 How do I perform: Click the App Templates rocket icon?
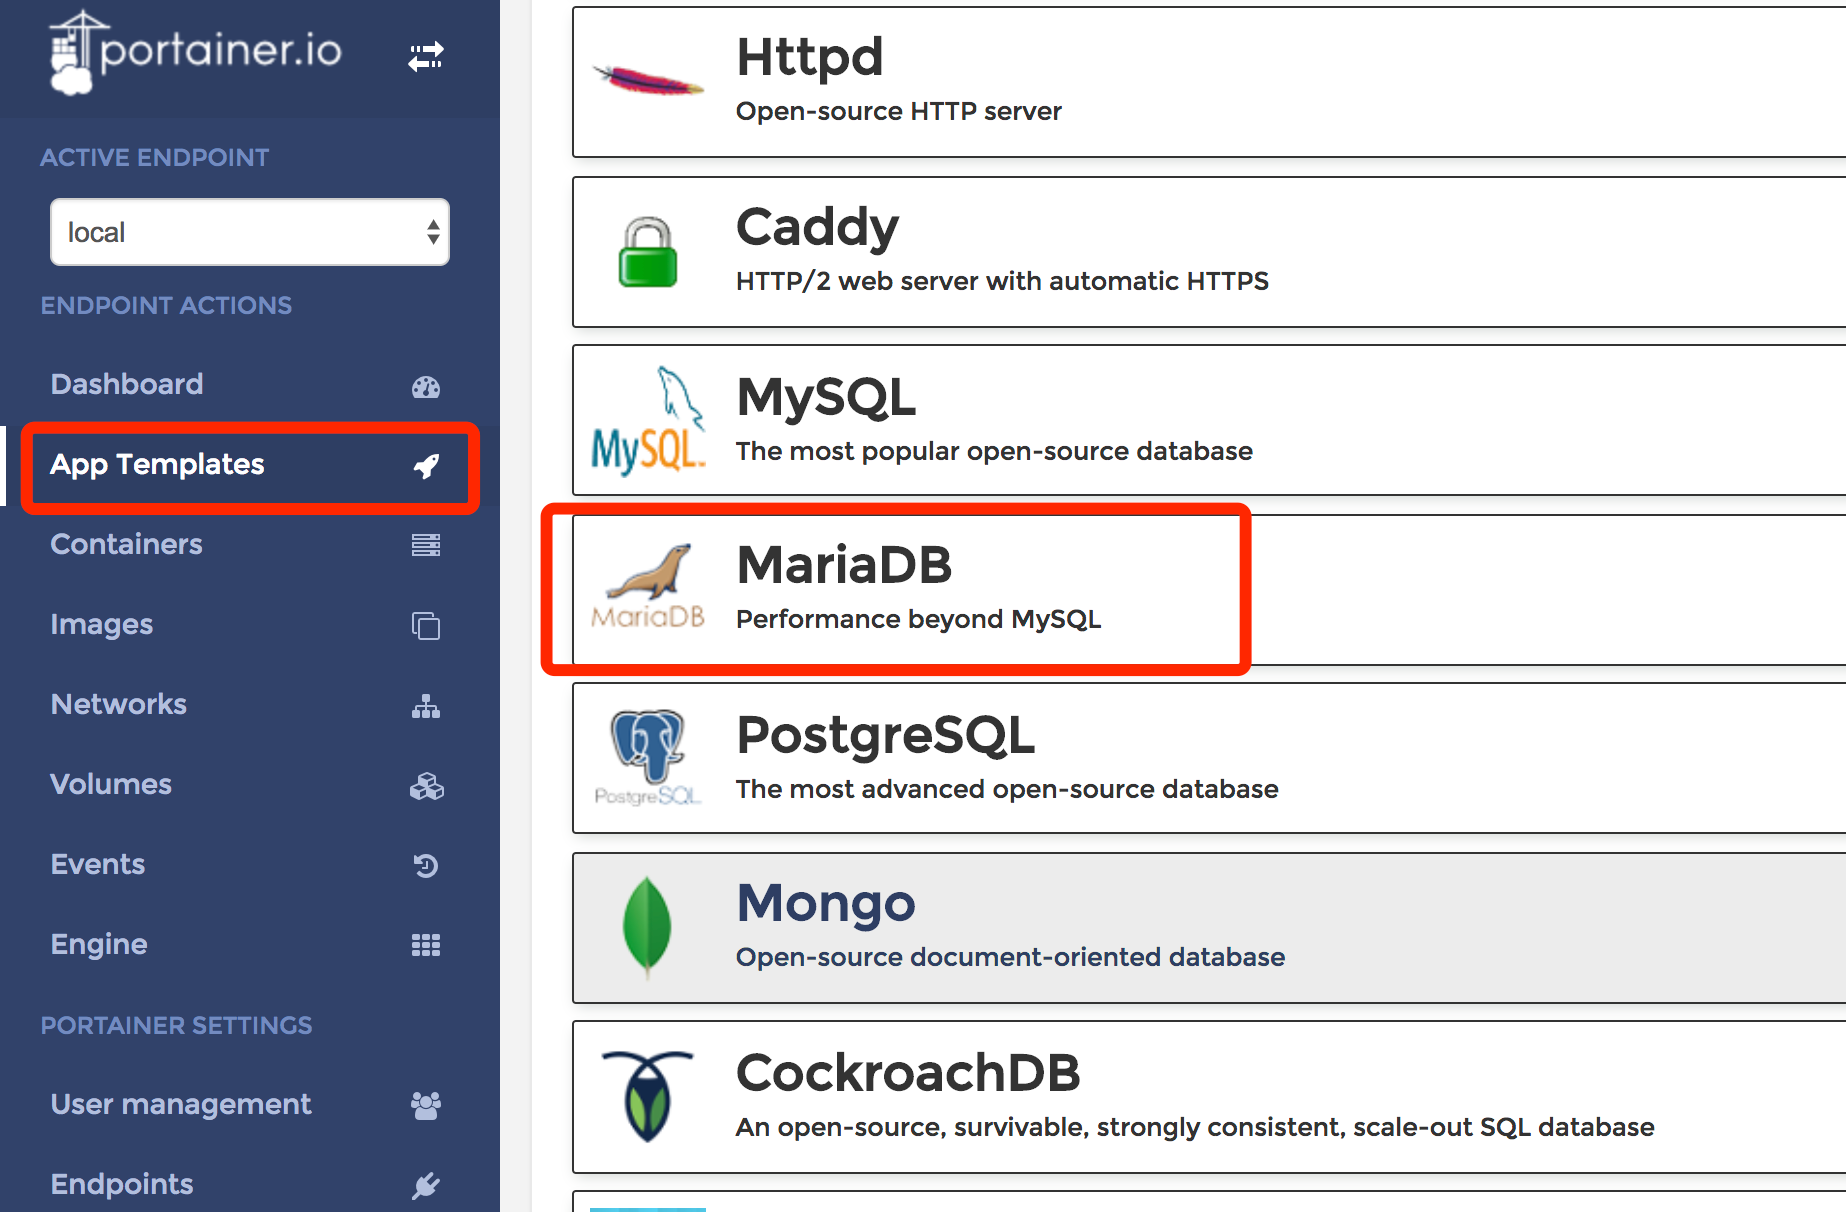pyautogui.click(x=427, y=465)
